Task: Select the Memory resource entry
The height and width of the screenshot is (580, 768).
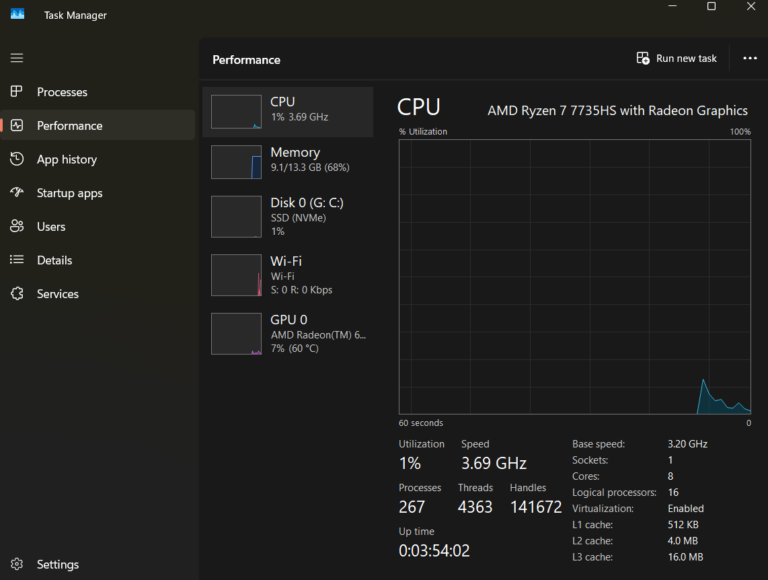Action: click(288, 162)
